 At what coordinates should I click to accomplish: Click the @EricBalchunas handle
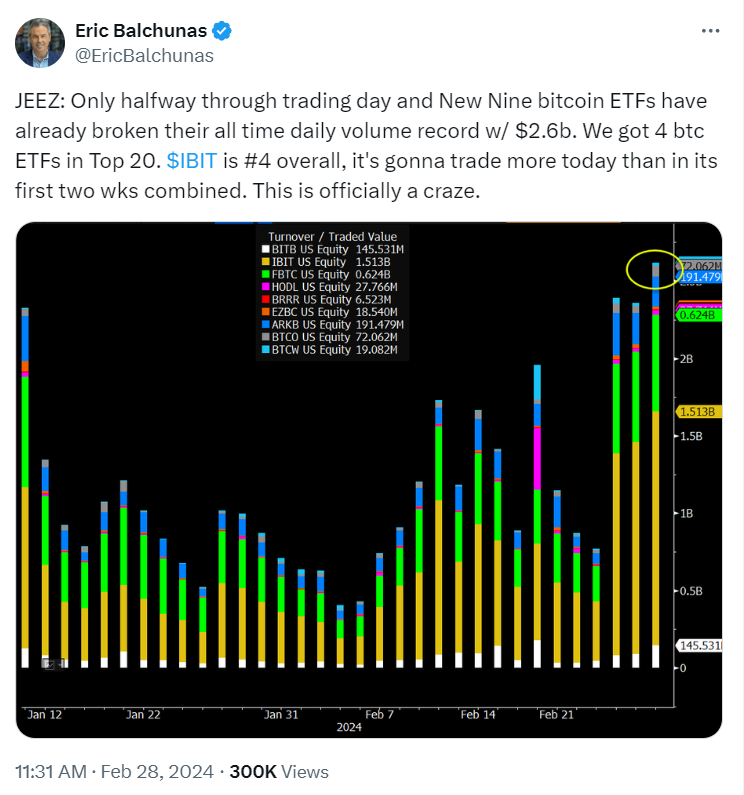click(145, 55)
